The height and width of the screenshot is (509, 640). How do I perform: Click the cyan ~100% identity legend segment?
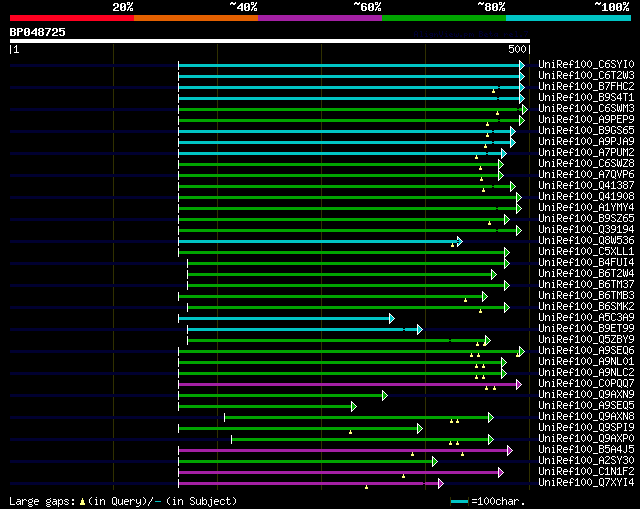pos(569,18)
